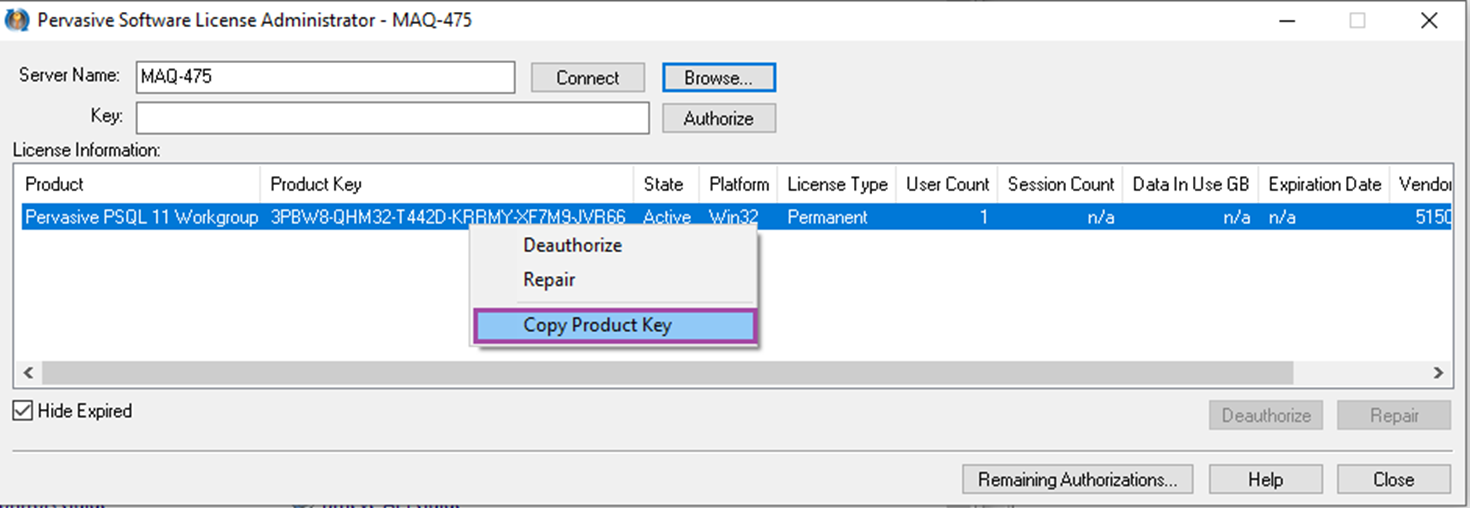Open the Browse... server dialog
The image size is (1470, 508).
pyautogui.click(x=719, y=78)
